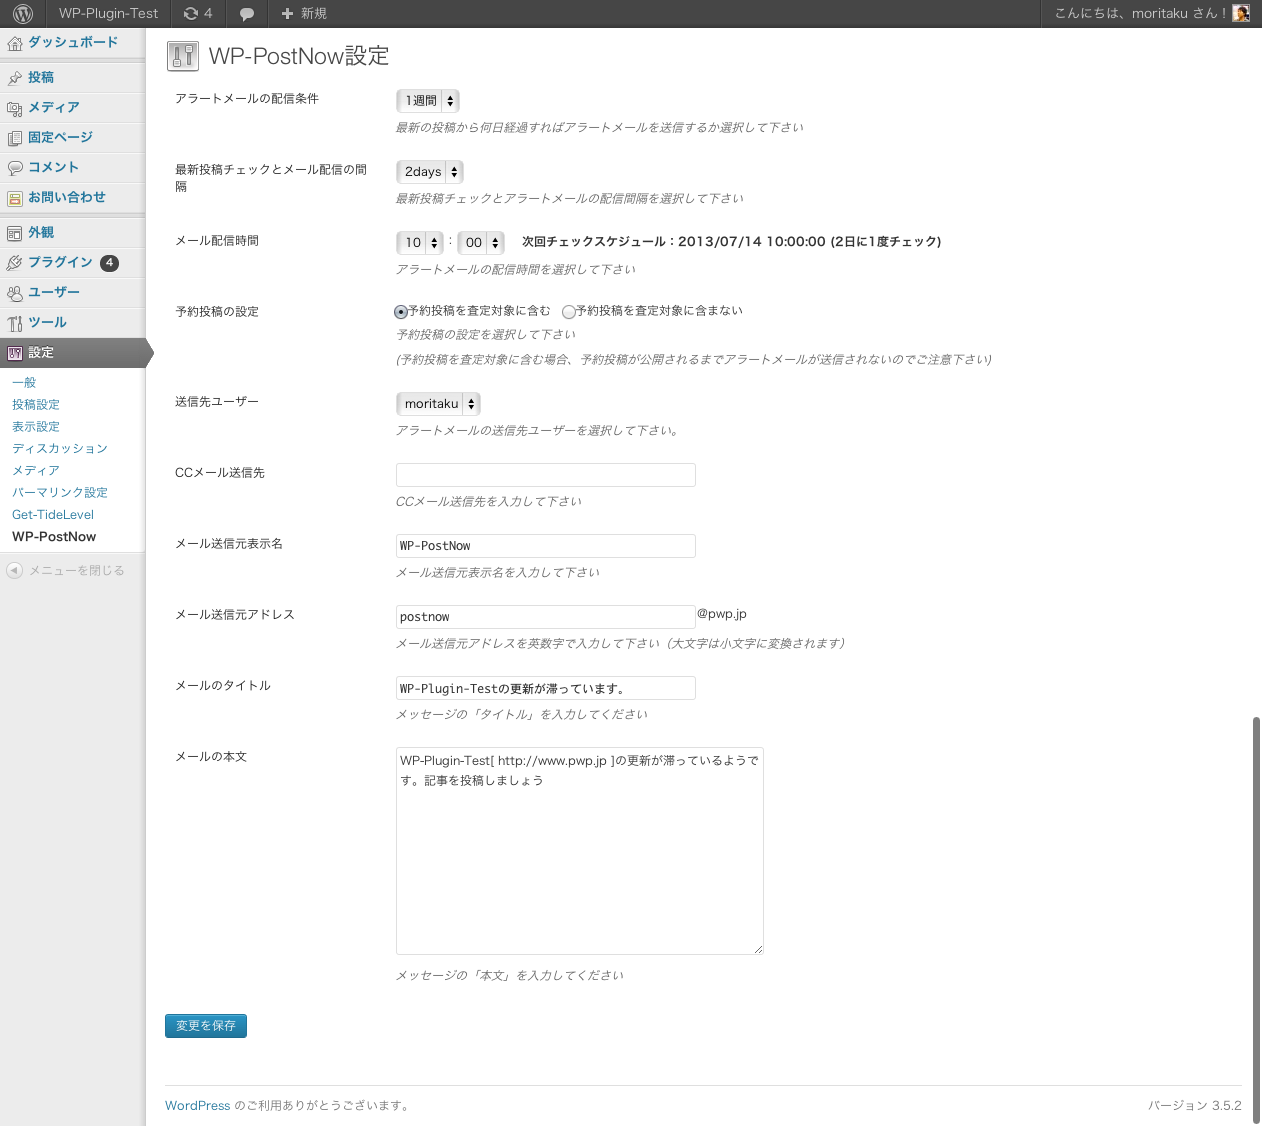Click the 設定 settings icon in sidebar
1262x1126 pixels.
click(15, 353)
